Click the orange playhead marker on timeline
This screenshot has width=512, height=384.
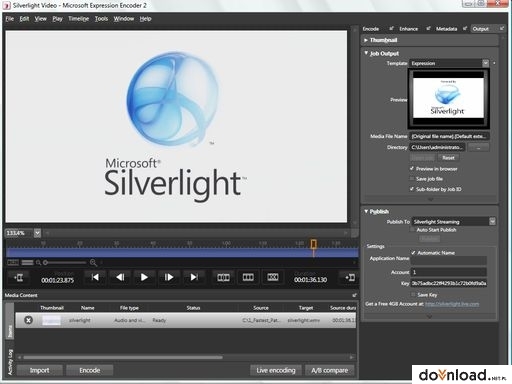[313, 244]
